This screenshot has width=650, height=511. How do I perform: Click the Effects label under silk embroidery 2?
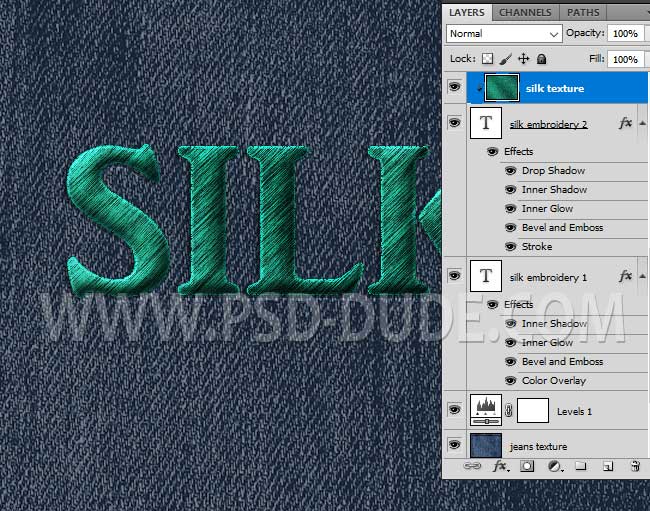519,152
